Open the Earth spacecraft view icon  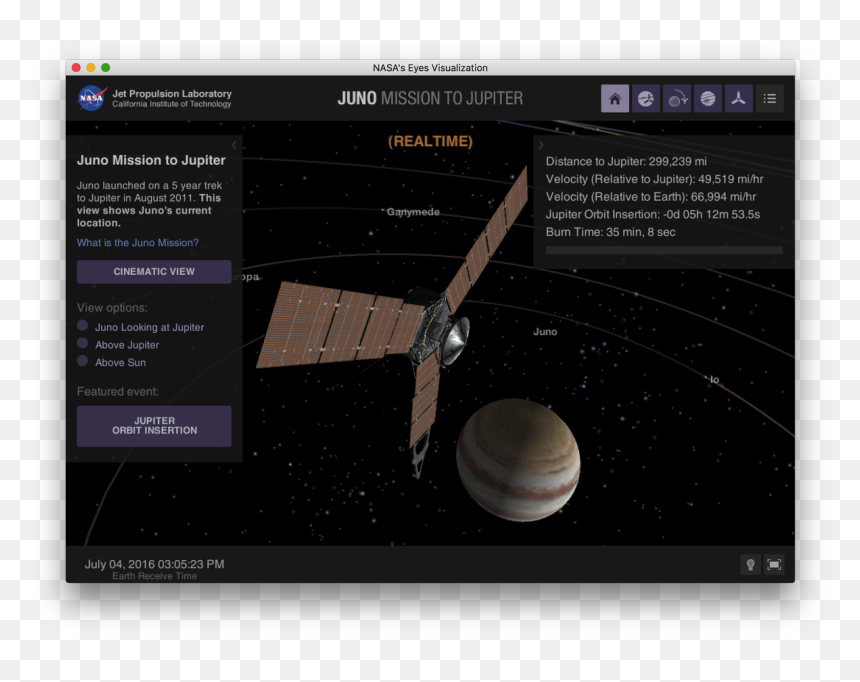646,99
